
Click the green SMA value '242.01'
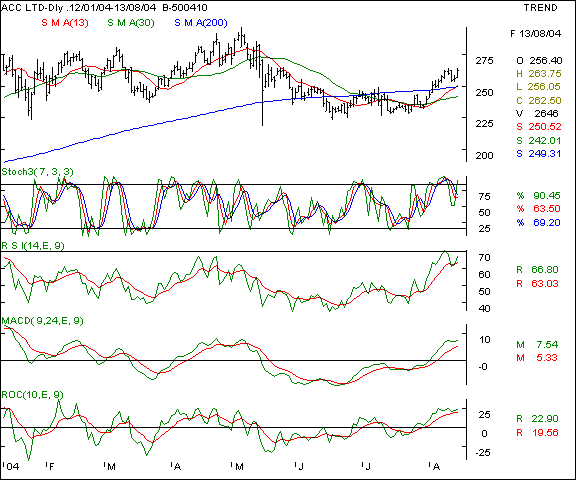[x=545, y=140]
